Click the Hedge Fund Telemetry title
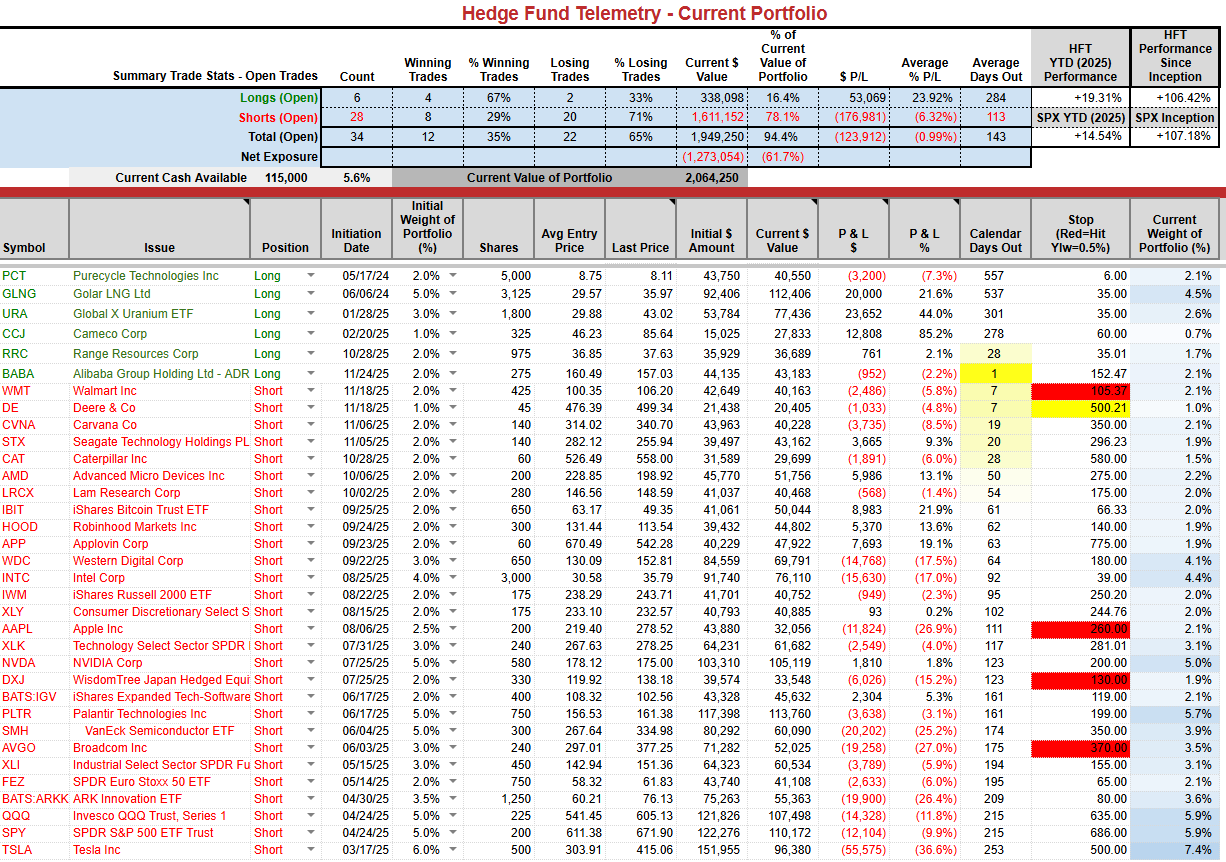Screen dimensions: 1226x862 pos(644,13)
